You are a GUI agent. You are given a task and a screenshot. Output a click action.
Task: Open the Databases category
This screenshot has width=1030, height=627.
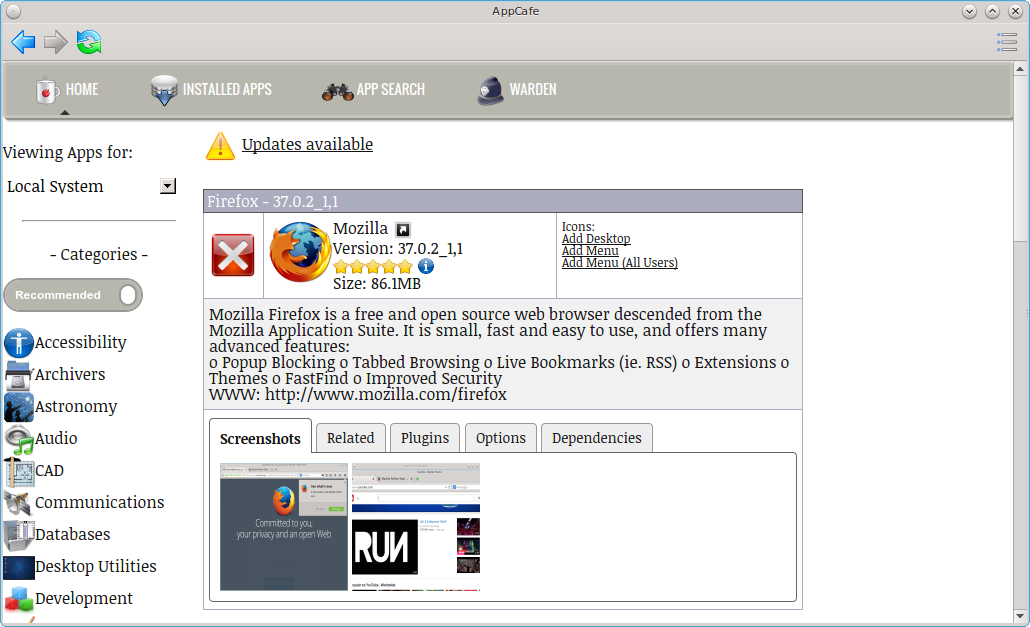[72, 535]
